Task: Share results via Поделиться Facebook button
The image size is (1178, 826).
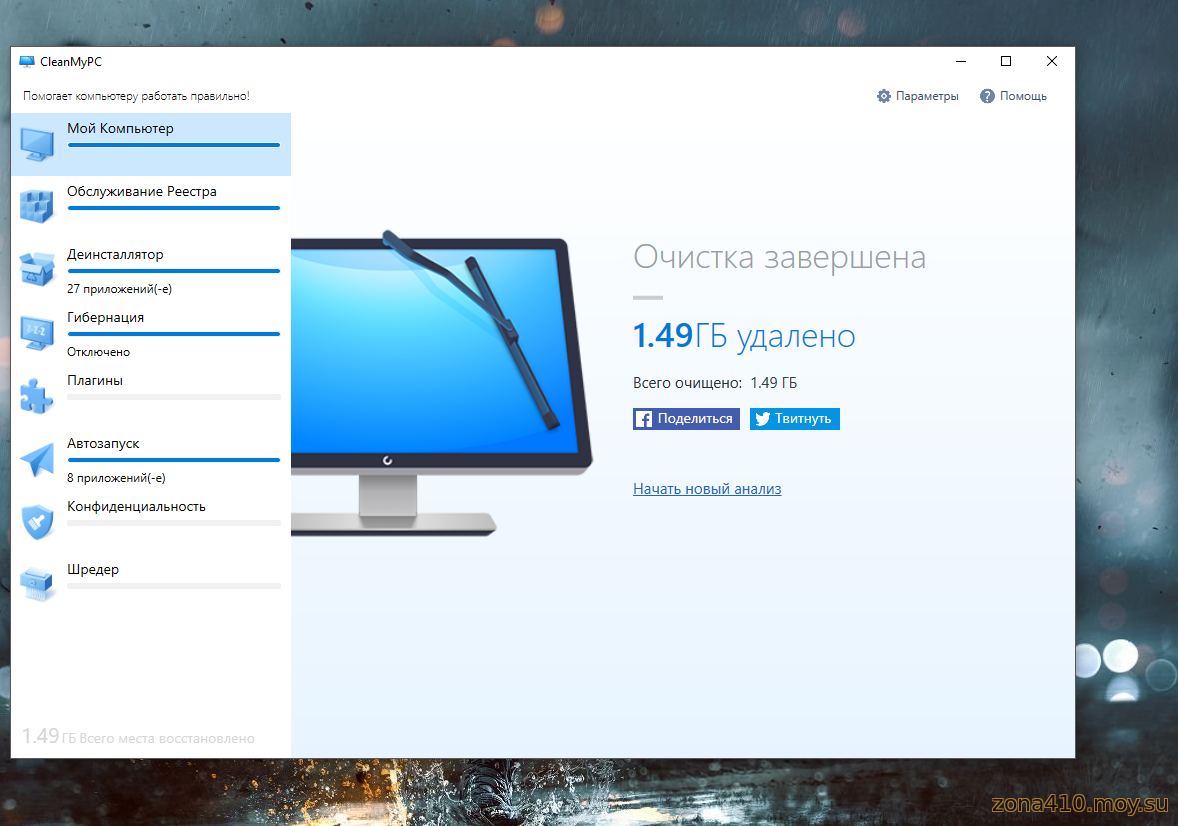Action: 686,419
